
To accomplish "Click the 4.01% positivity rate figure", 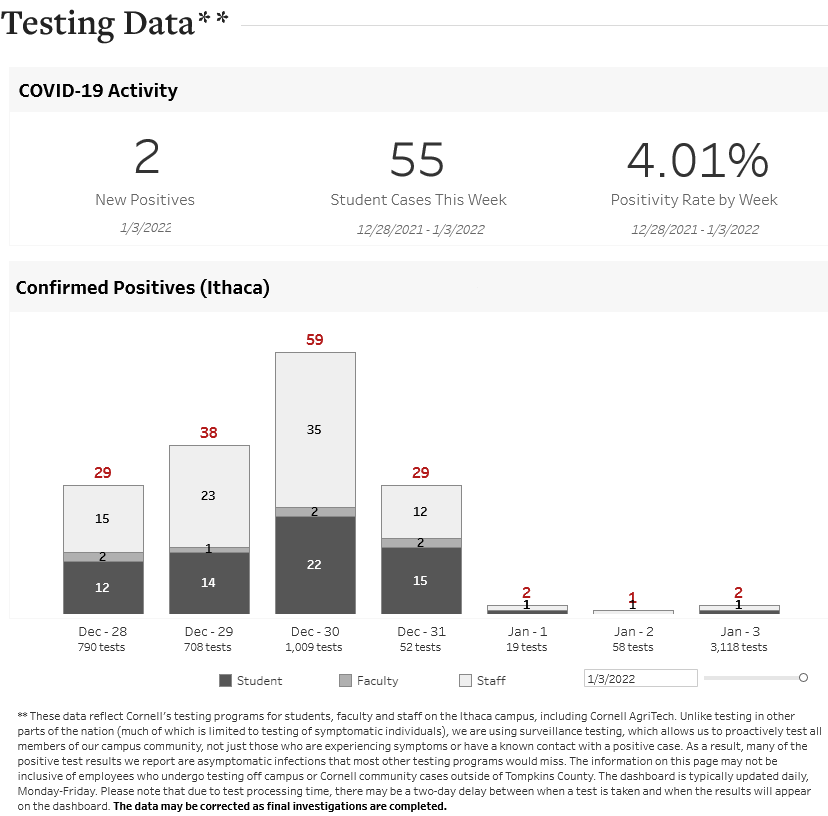I will 697,160.
